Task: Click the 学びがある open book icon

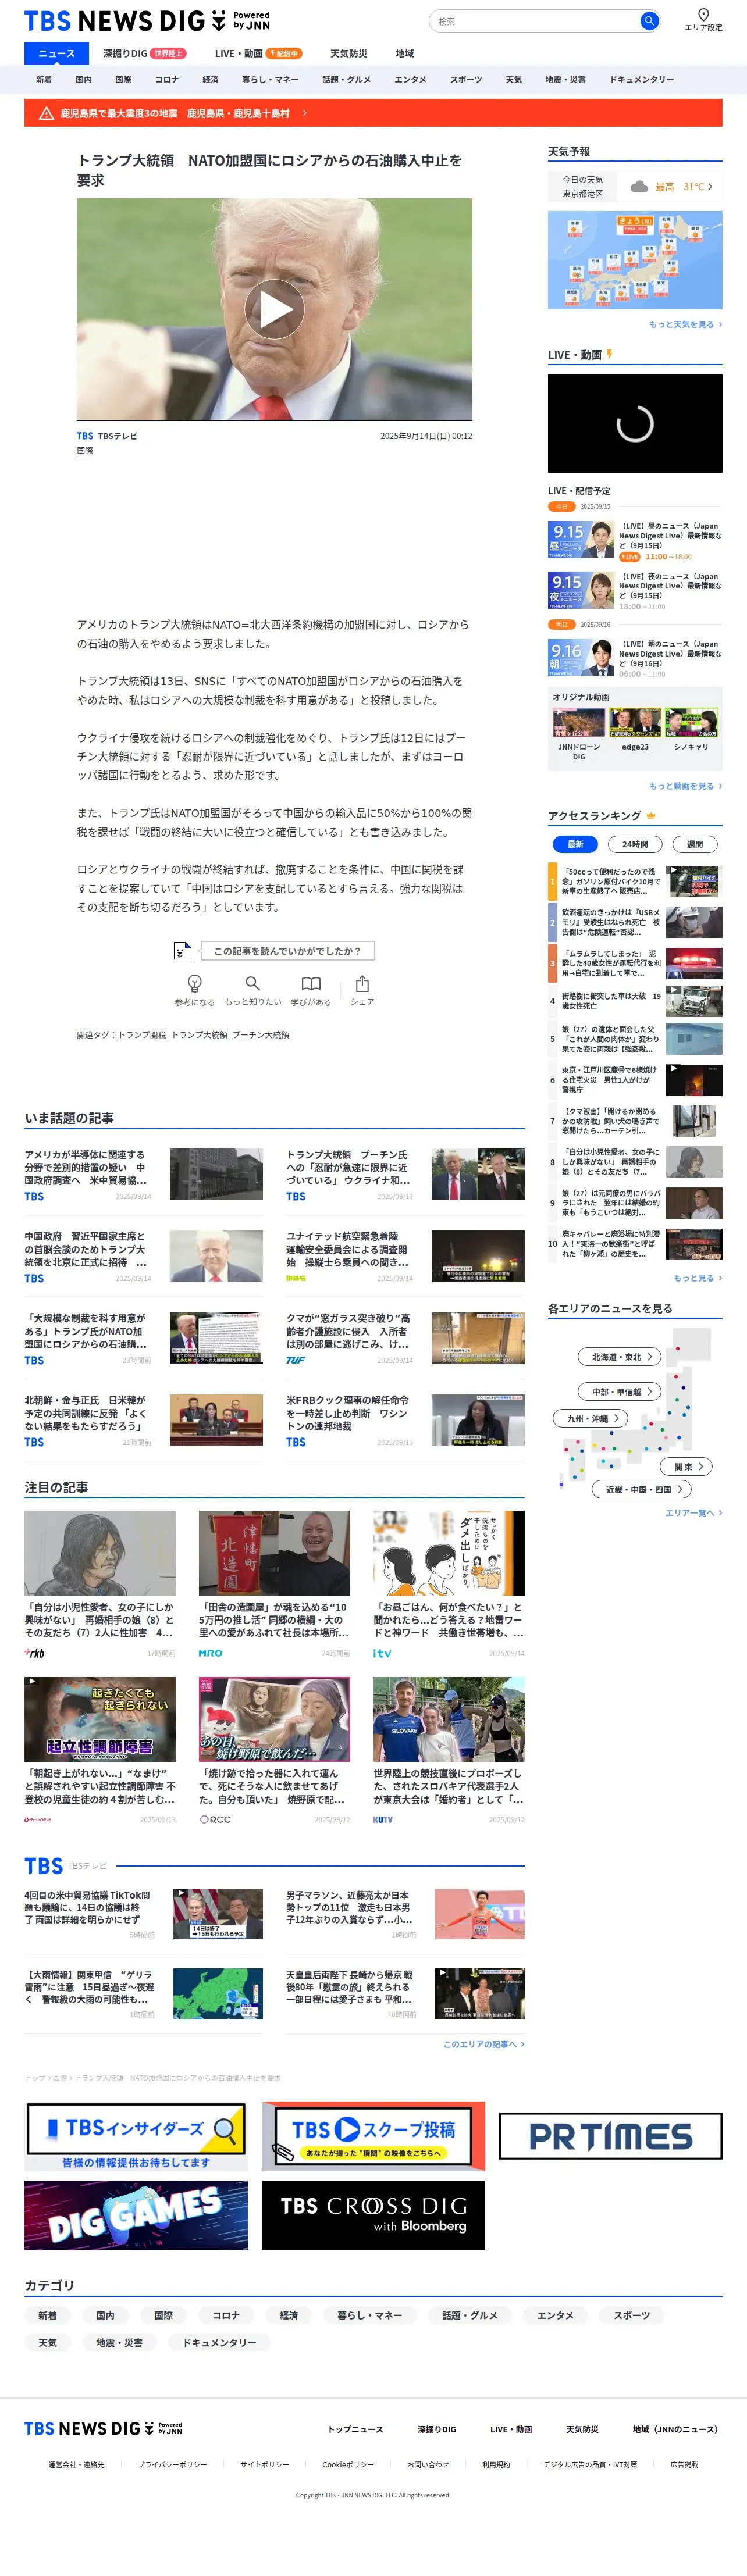Action: click(311, 984)
